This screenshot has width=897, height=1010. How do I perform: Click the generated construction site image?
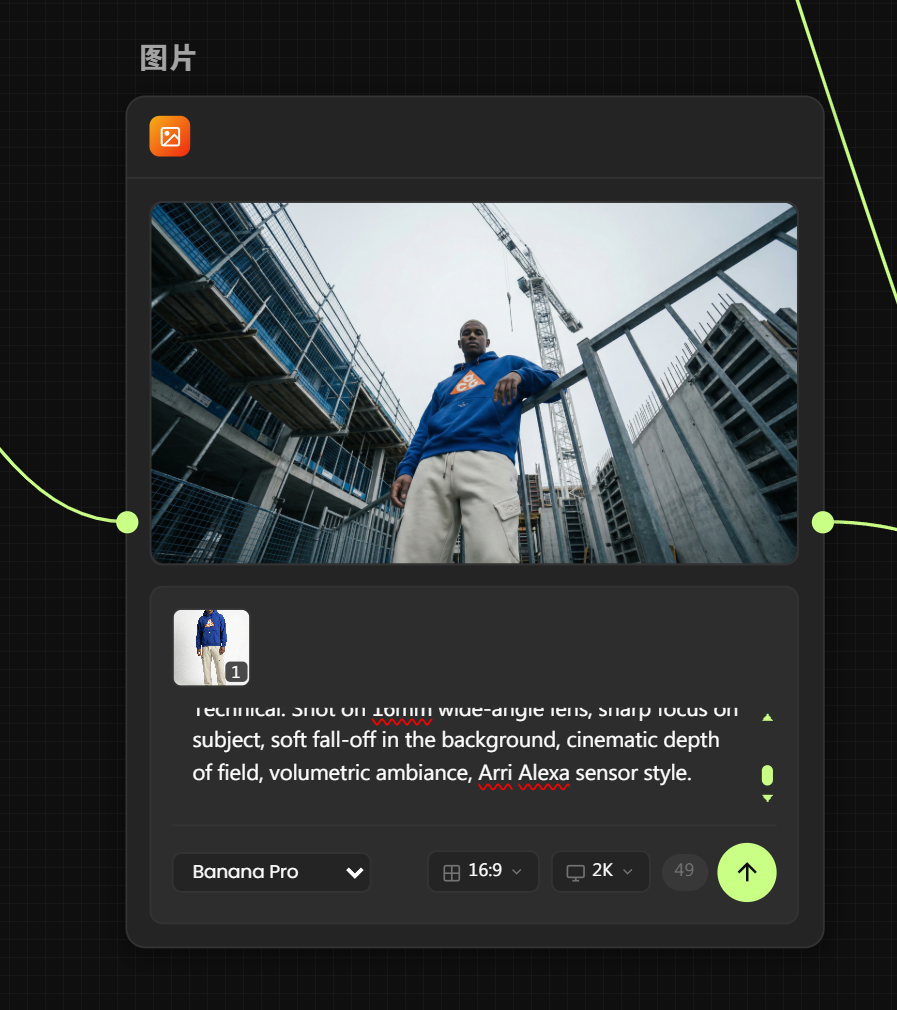coord(474,383)
